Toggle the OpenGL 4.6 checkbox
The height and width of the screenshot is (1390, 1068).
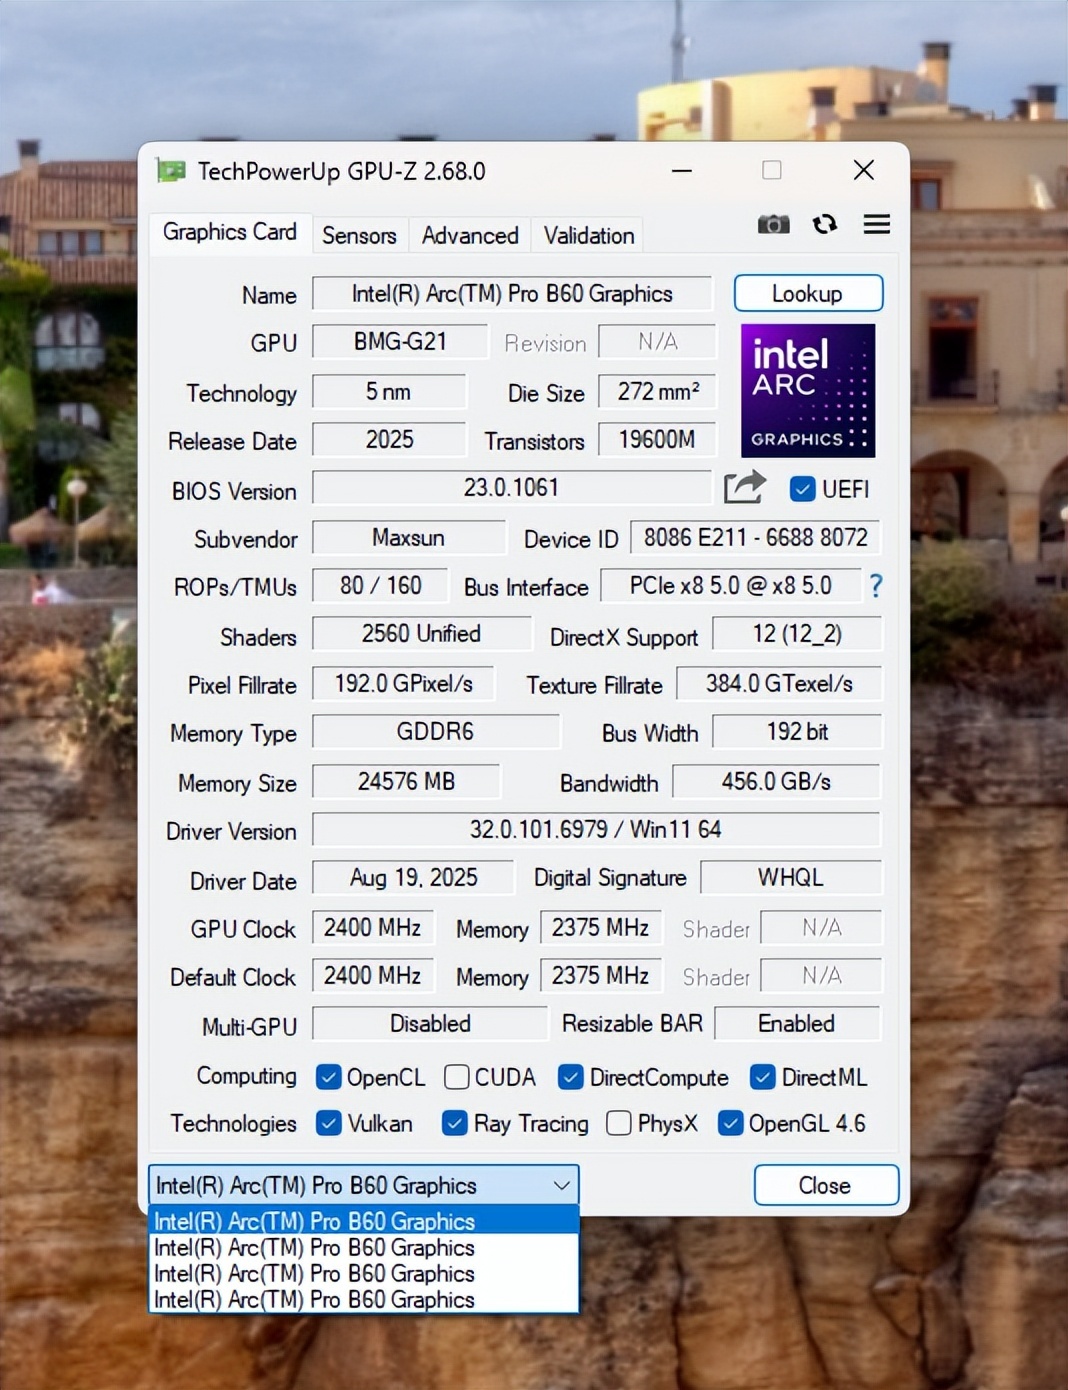(x=731, y=1123)
